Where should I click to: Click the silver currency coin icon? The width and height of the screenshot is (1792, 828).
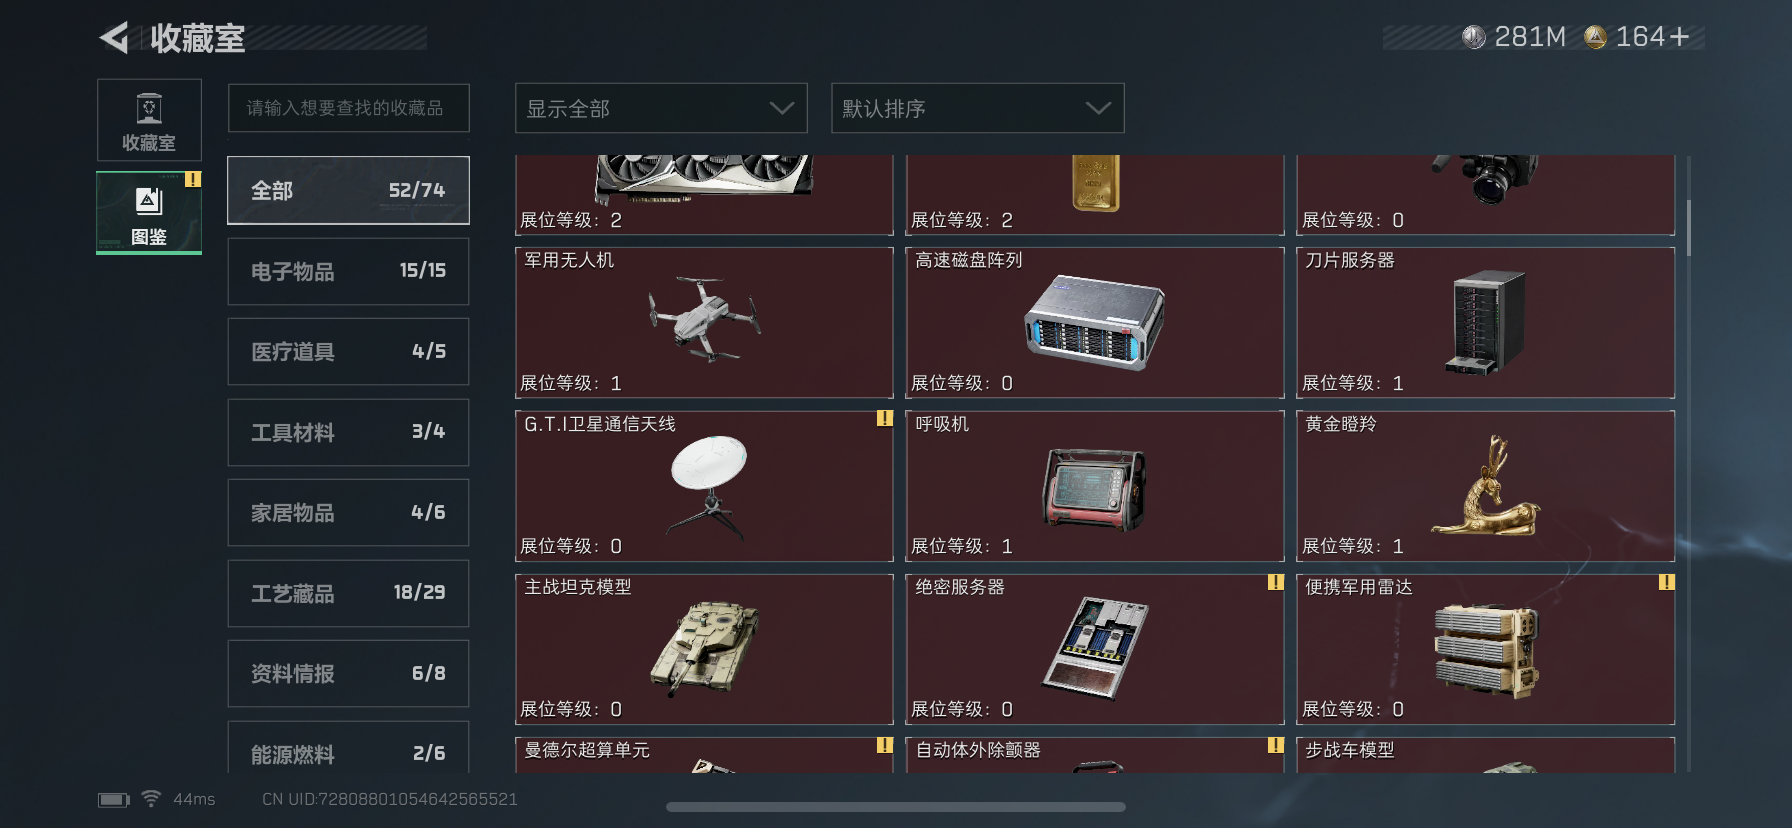pos(1473,37)
